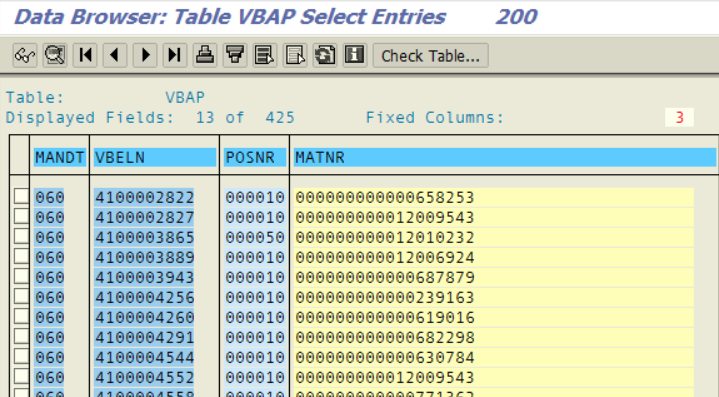Click the dark list select icon
This screenshot has height=397, width=719.
265,55
